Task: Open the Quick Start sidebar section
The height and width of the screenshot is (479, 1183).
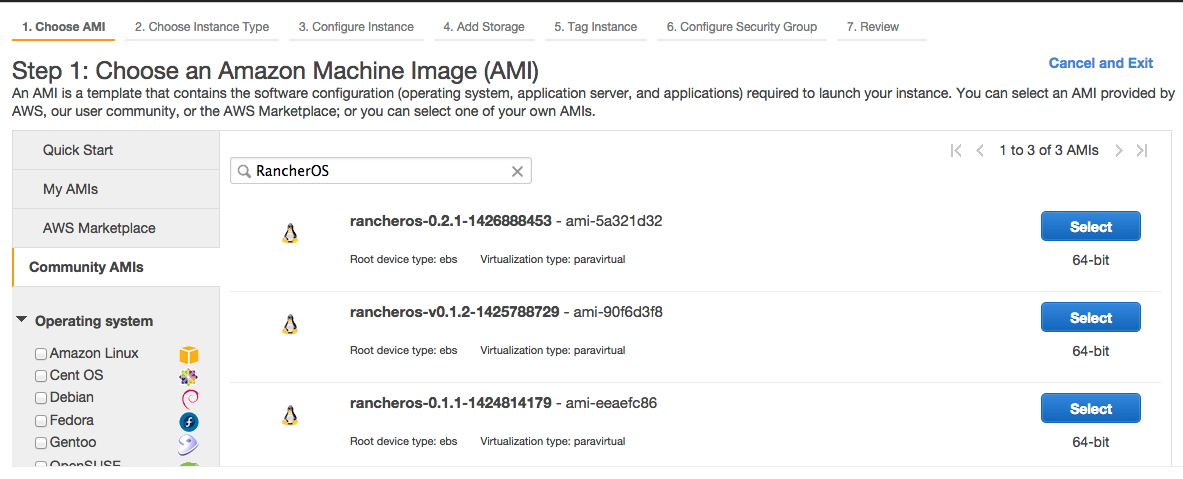Action: pyautogui.click(x=116, y=150)
